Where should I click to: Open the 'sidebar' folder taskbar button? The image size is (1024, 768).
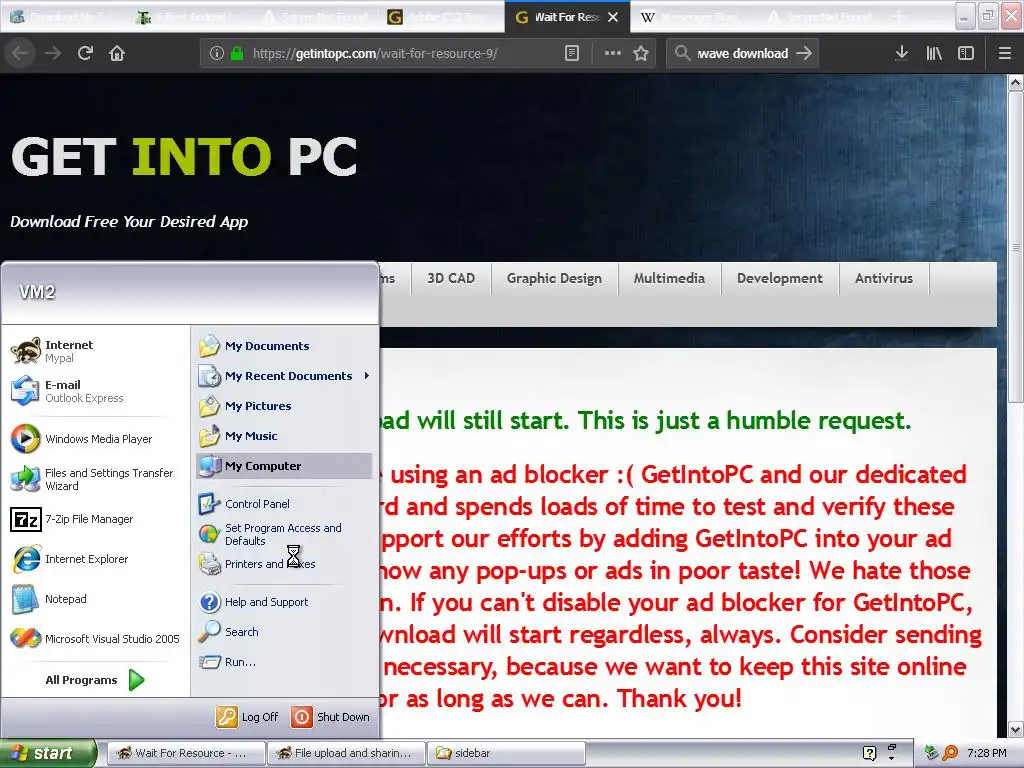(506, 753)
